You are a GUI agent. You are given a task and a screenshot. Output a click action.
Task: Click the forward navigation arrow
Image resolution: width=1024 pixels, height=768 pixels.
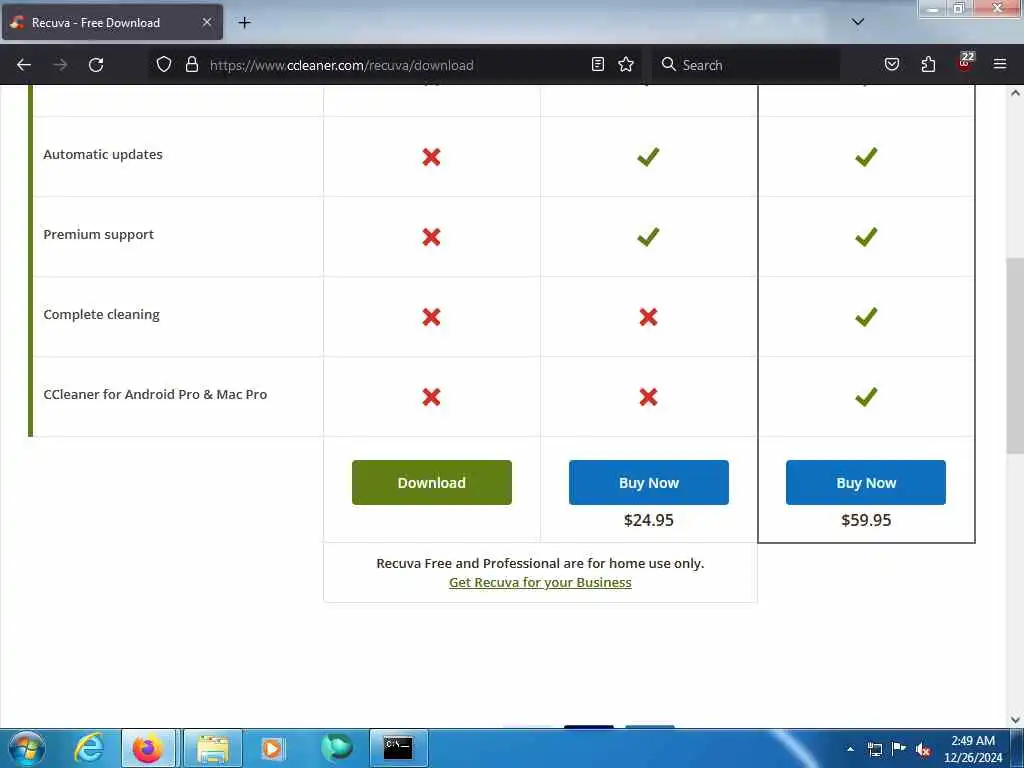point(60,65)
